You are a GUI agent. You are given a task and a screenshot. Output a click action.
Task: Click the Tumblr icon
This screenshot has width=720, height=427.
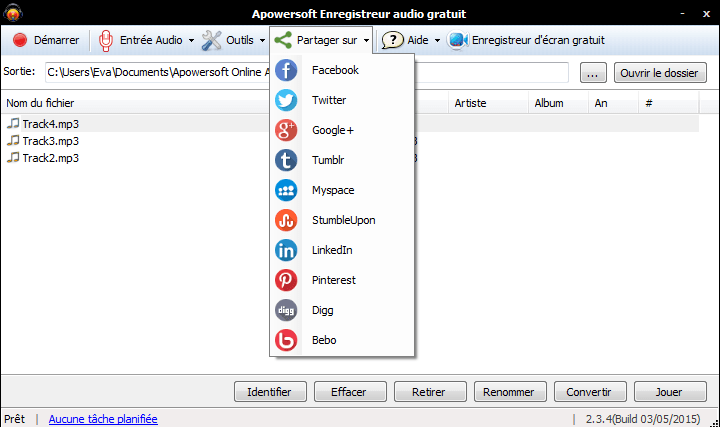pos(286,160)
